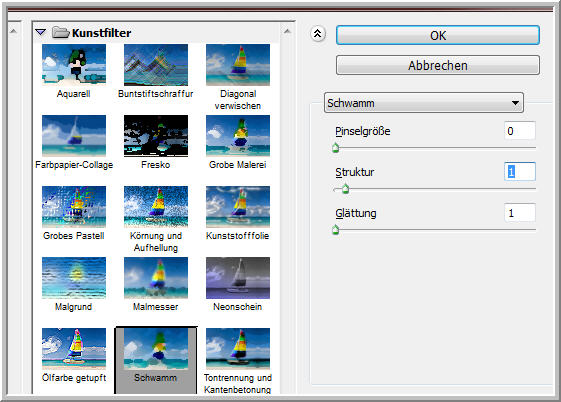This screenshot has width=561, height=402.
Task: Click the Pinselgröße slider handle
Action: click(335, 147)
